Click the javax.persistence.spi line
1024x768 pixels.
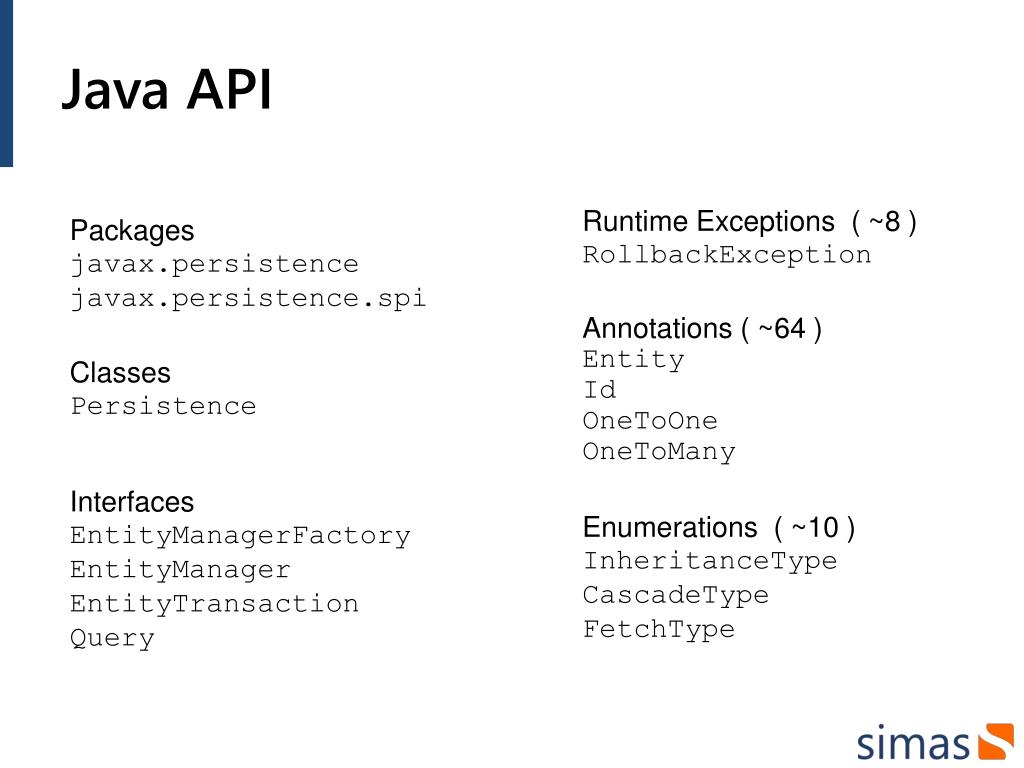pyautogui.click(x=248, y=299)
